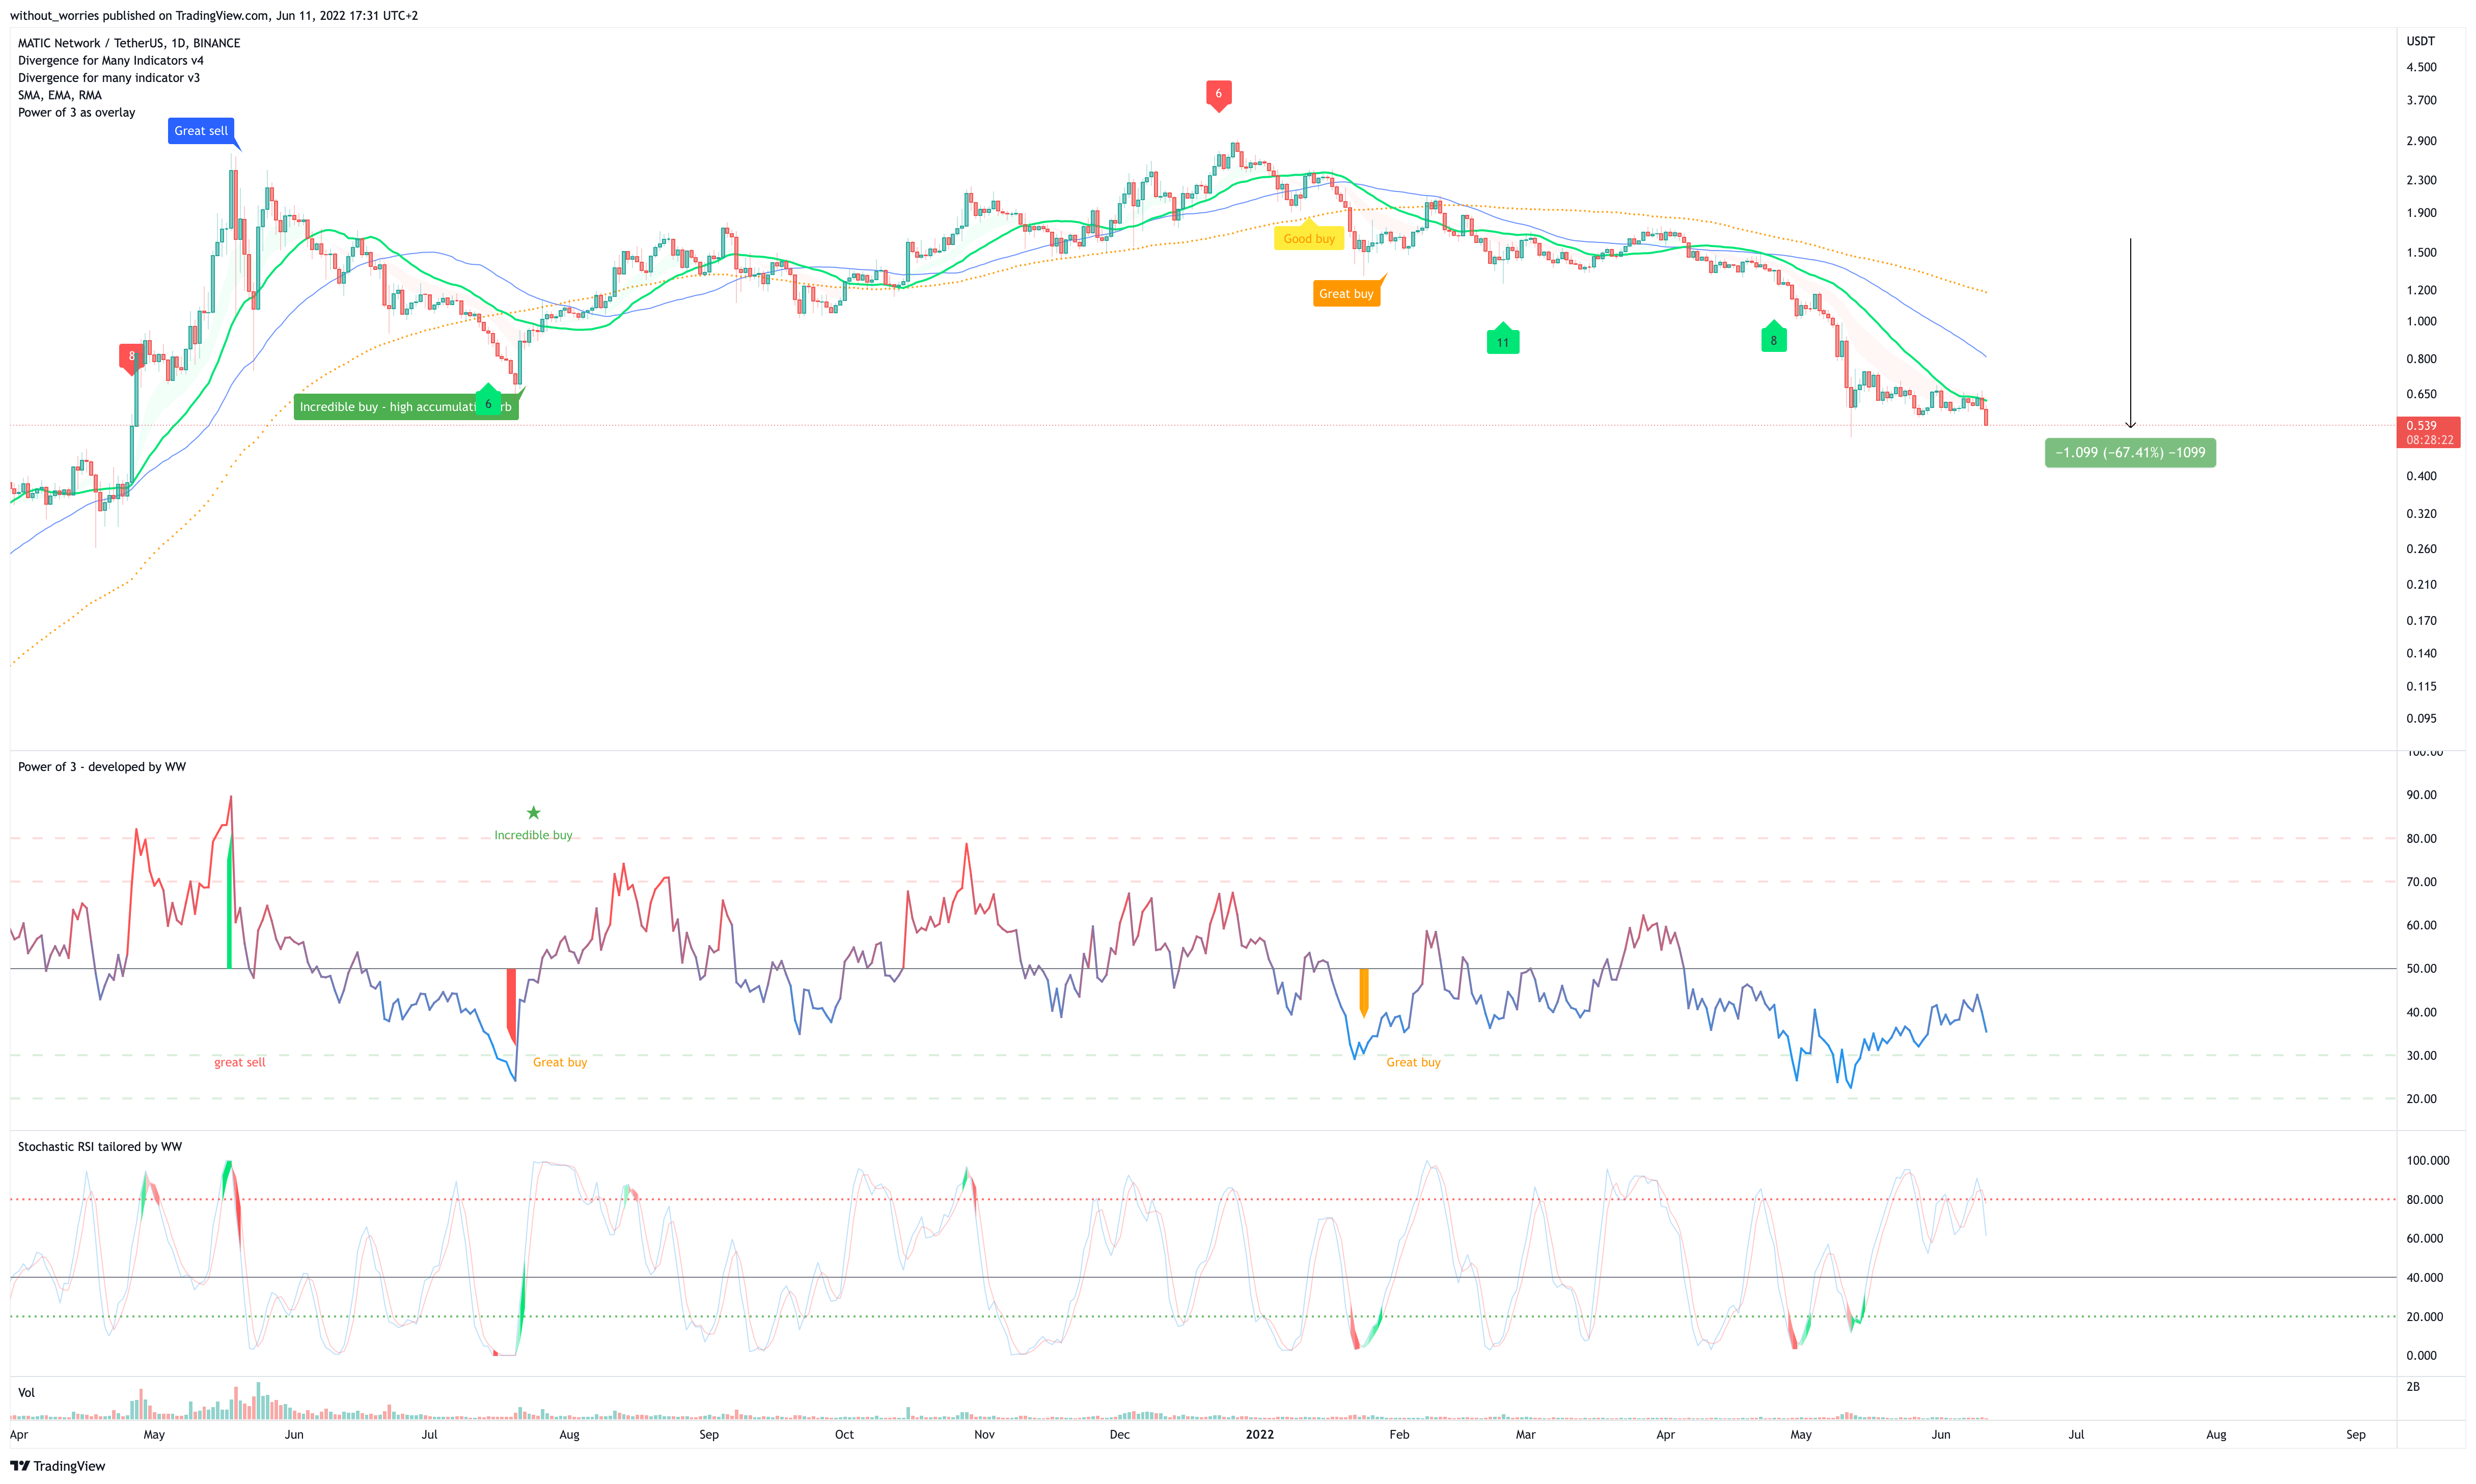Click the blue 'Great sell' label
The image size is (2476, 1484).
[x=201, y=131]
